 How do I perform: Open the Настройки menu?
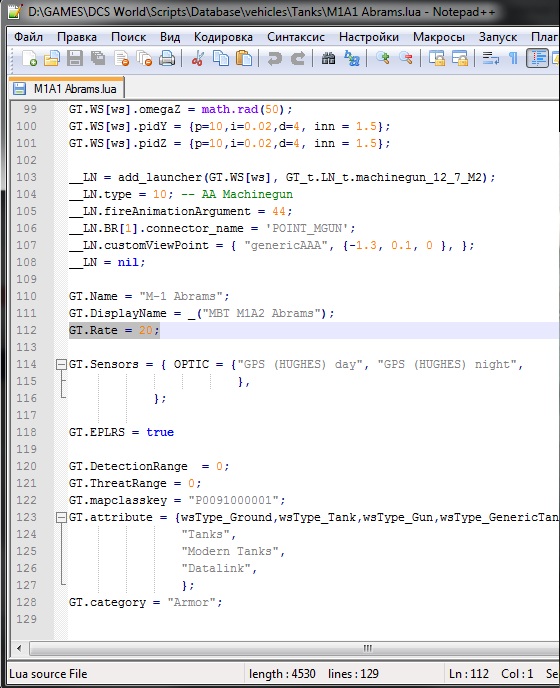369,37
